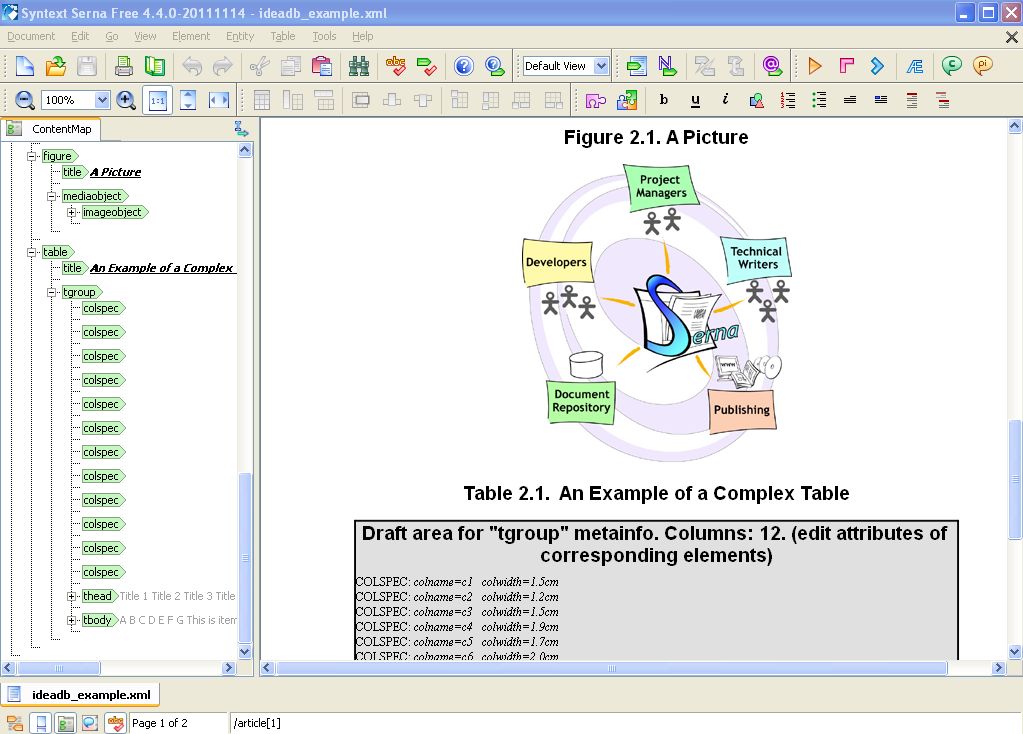Toggle the ContentMap icon in status bar
Image resolution: width=1023 pixels, height=734 pixels.
point(65,723)
